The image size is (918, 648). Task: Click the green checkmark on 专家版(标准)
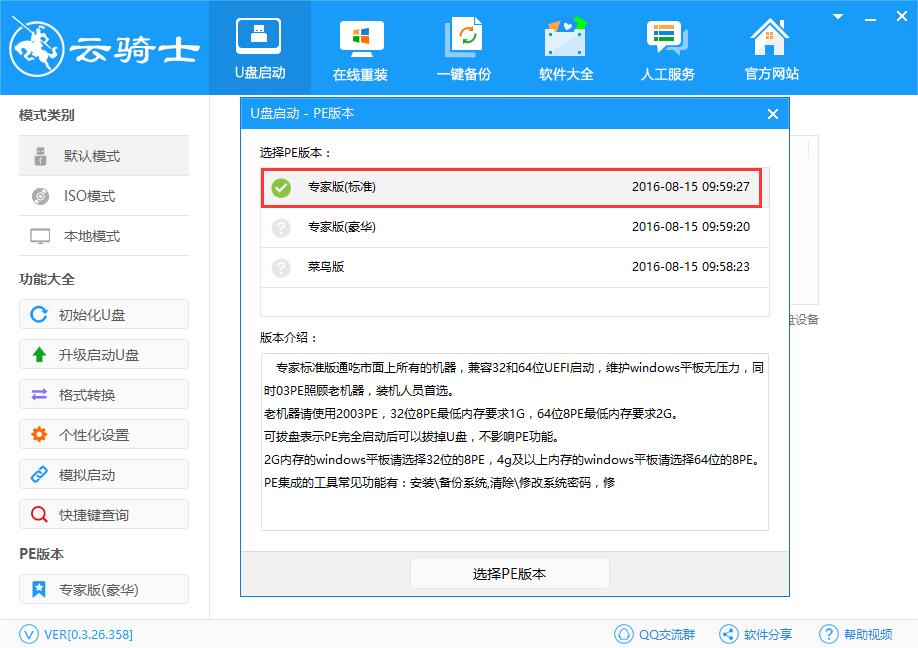281,188
